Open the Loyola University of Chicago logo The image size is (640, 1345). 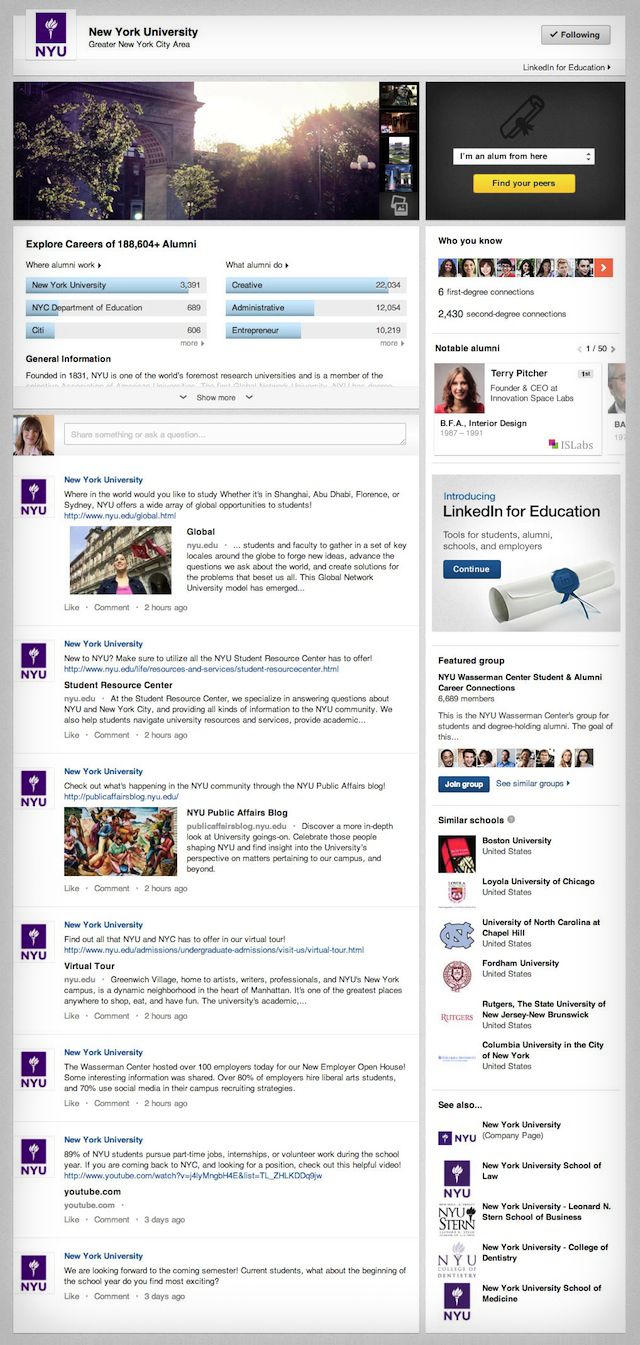[457, 891]
